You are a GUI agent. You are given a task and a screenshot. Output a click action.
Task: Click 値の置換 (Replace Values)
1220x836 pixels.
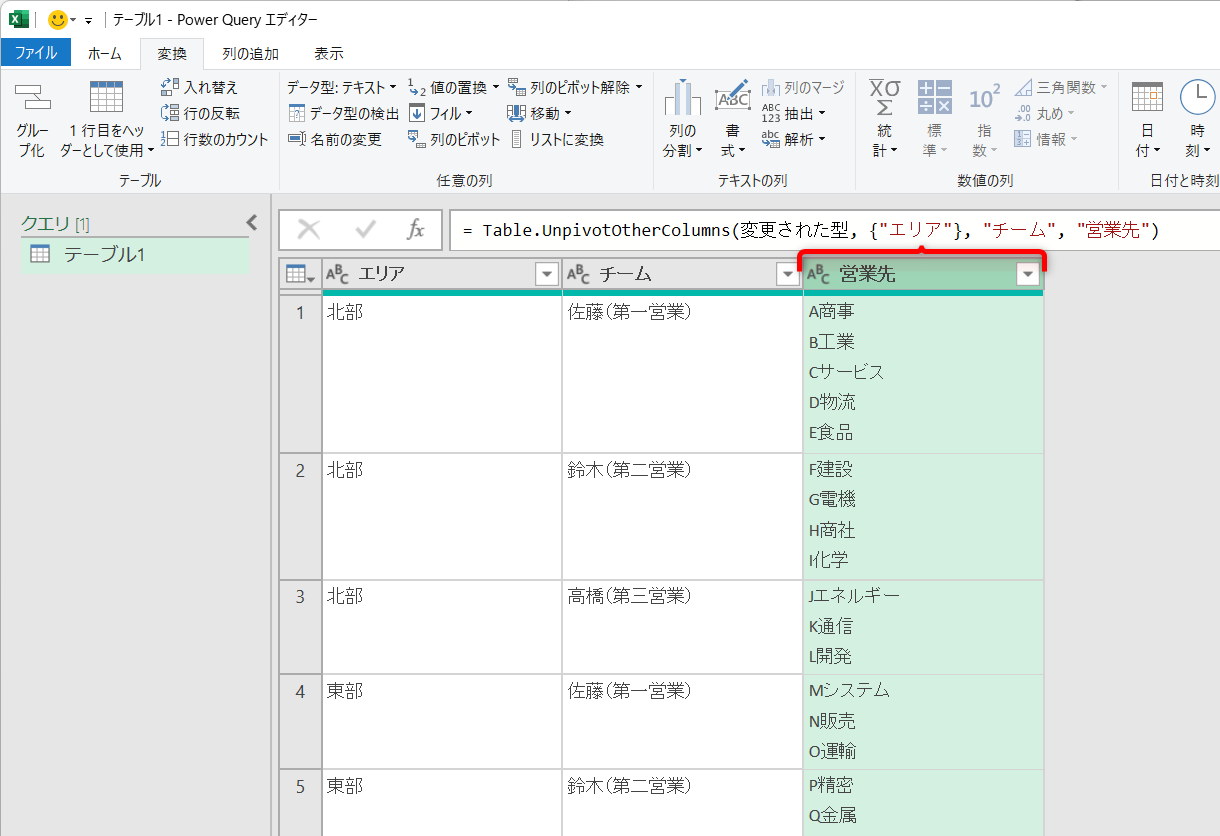tap(460, 87)
